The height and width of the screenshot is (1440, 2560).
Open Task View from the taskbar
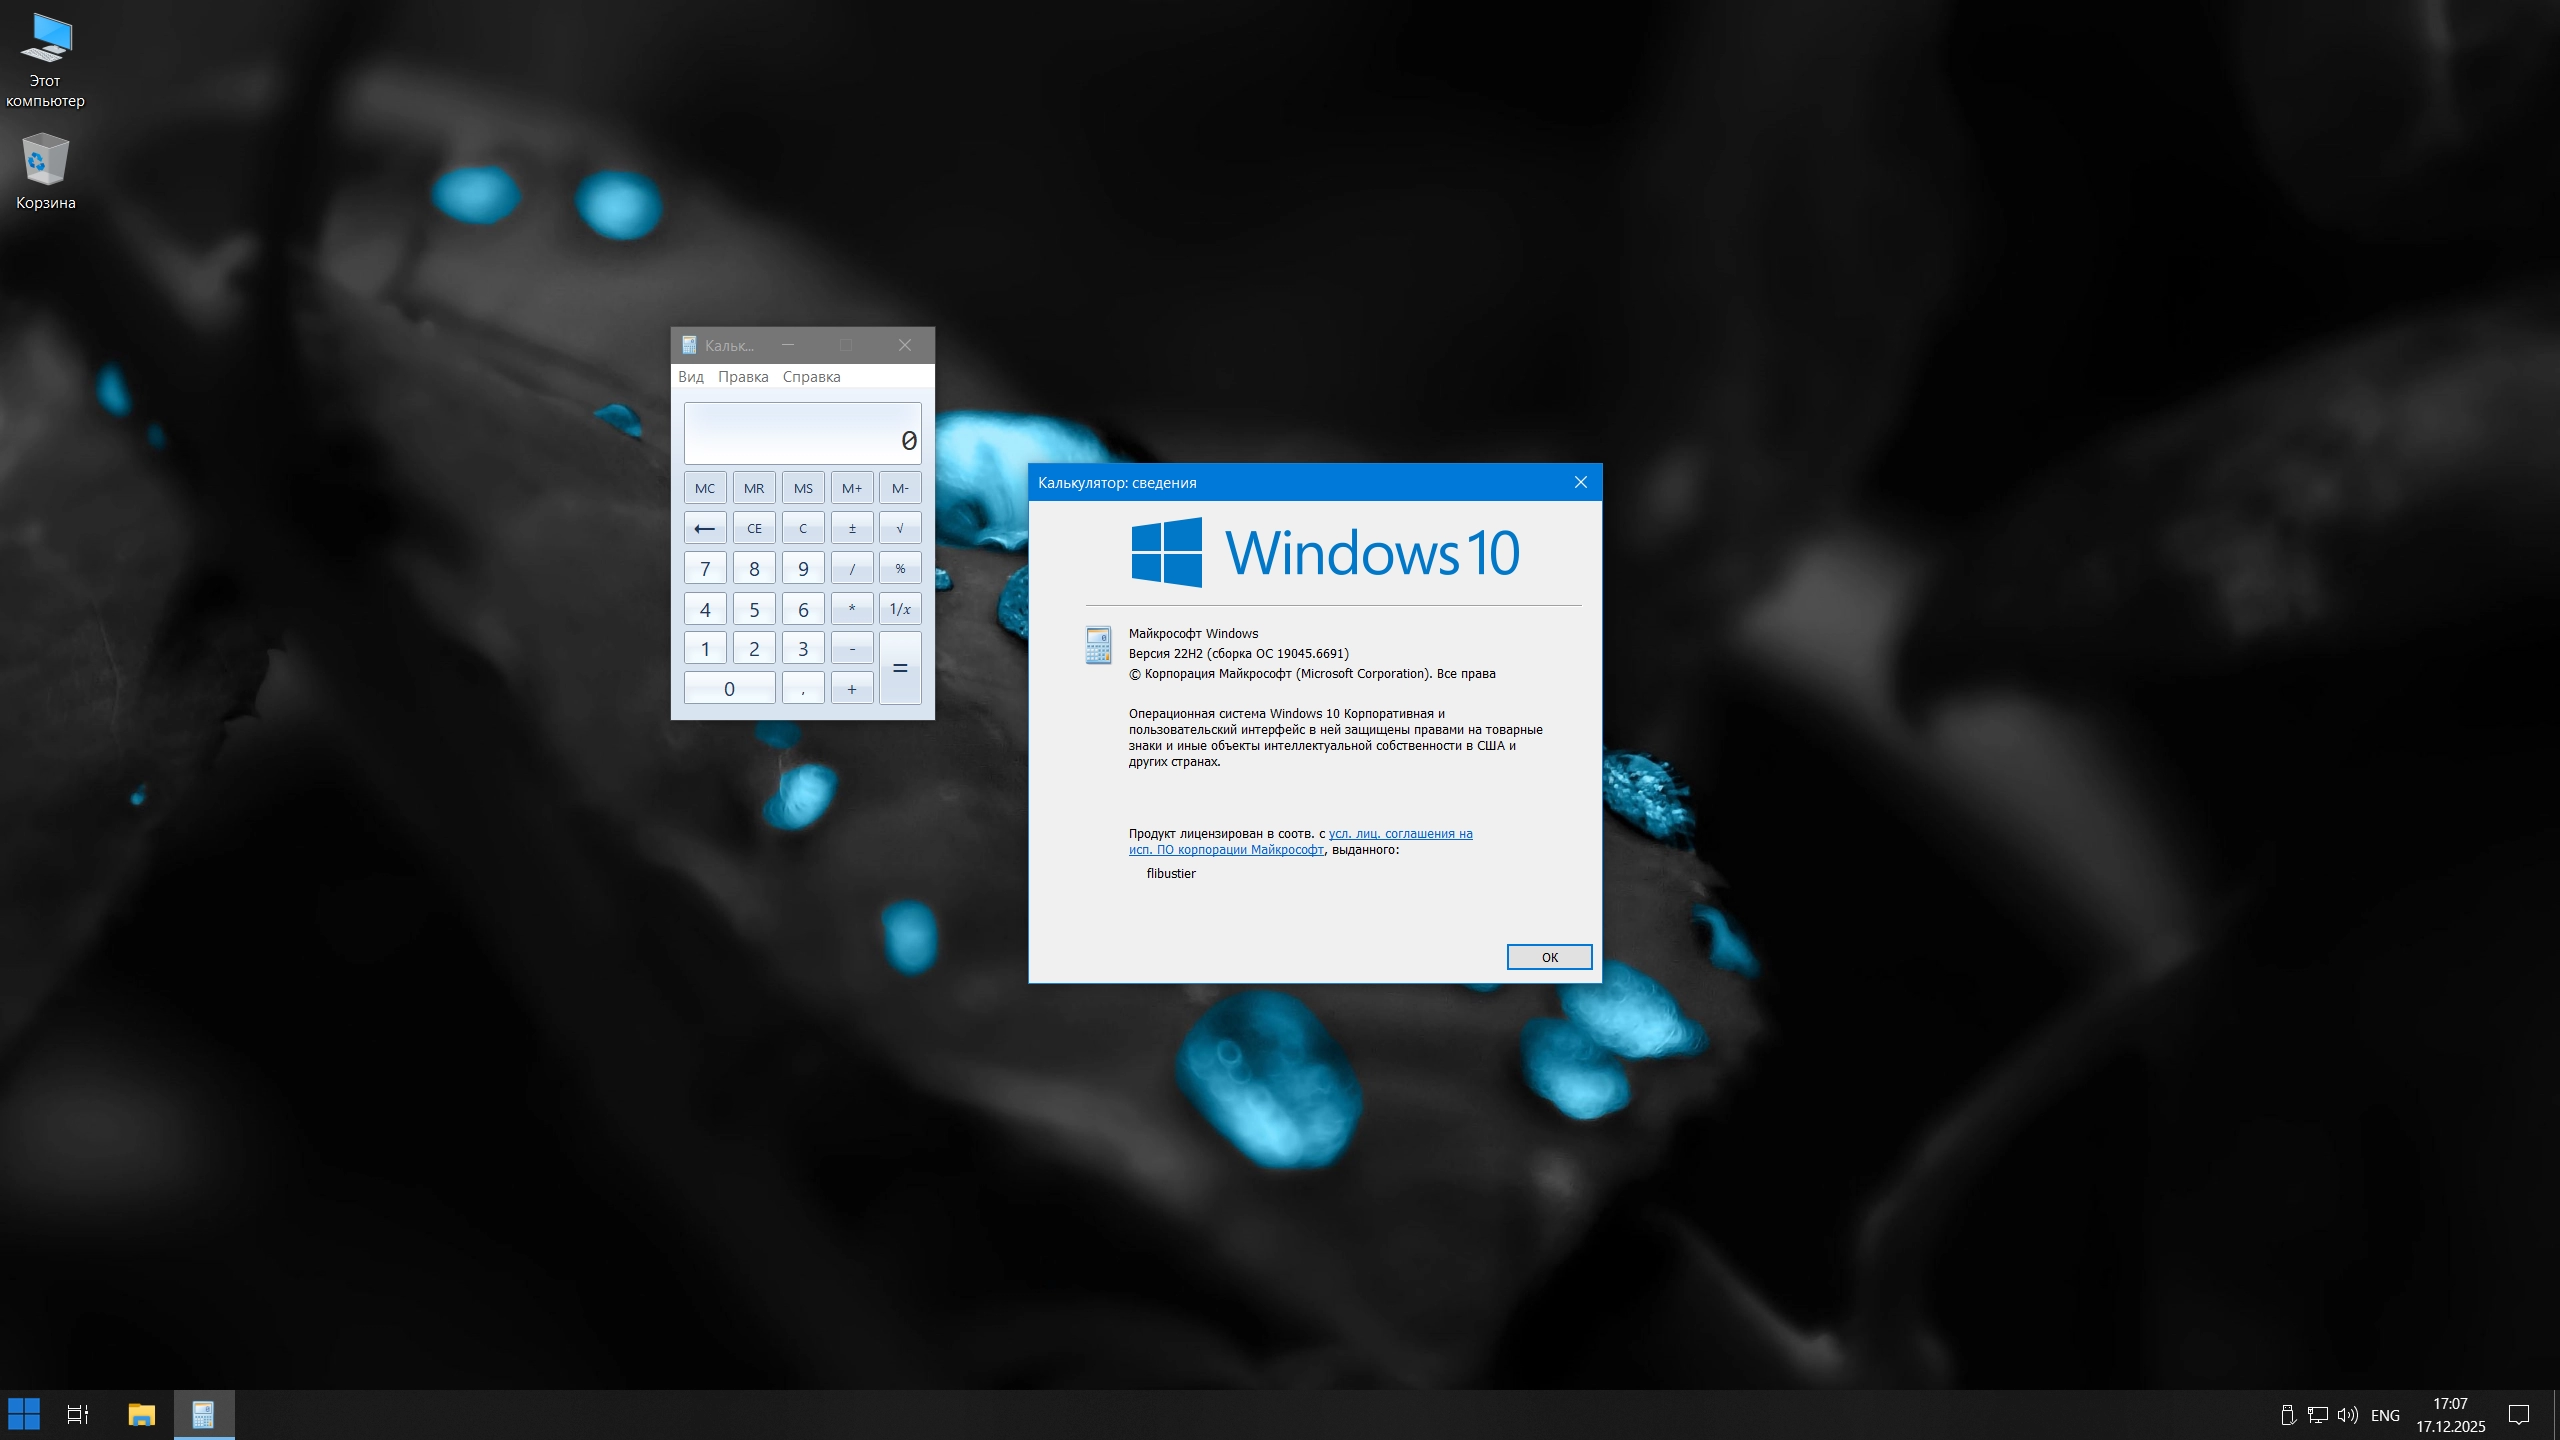pos(77,1414)
